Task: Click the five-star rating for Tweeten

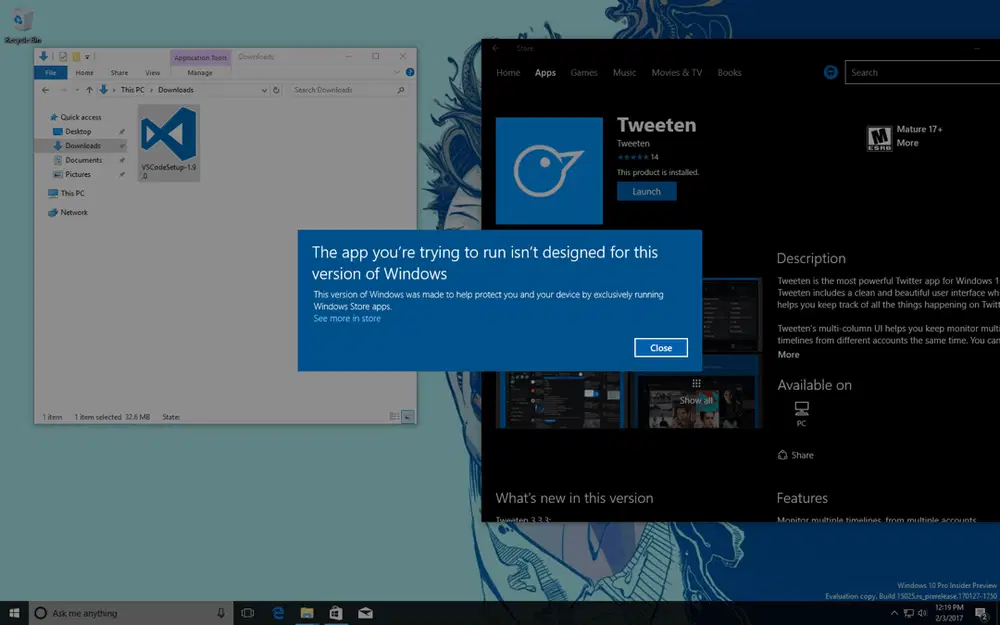Action: coord(631,158)
